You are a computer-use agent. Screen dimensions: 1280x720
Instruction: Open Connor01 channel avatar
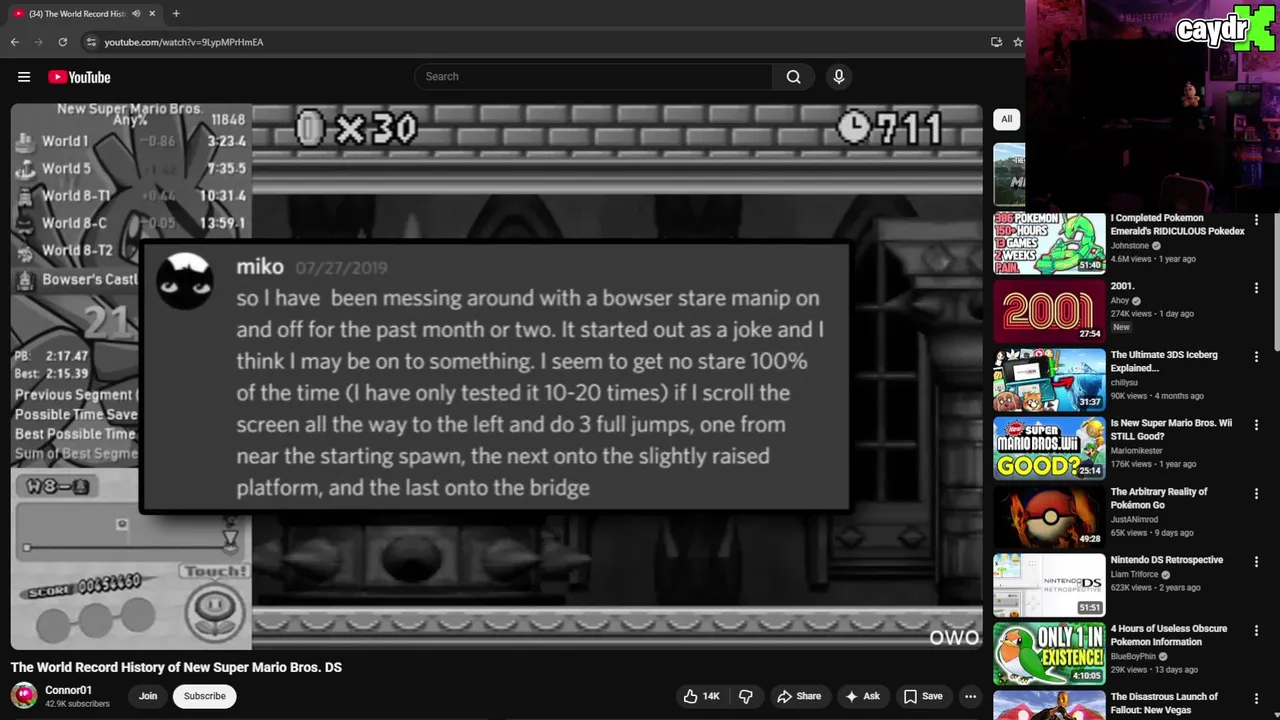[x=24, y=696]
